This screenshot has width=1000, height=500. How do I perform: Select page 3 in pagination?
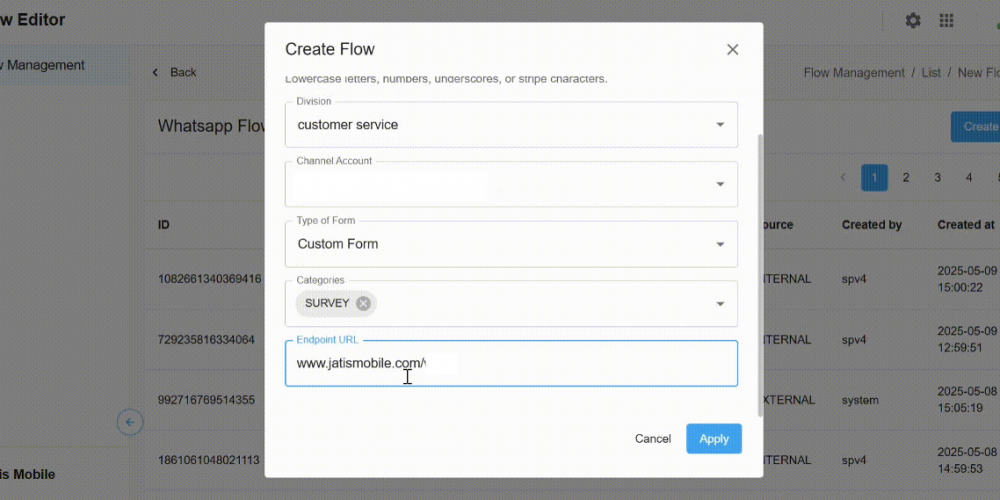click(938, 178)
